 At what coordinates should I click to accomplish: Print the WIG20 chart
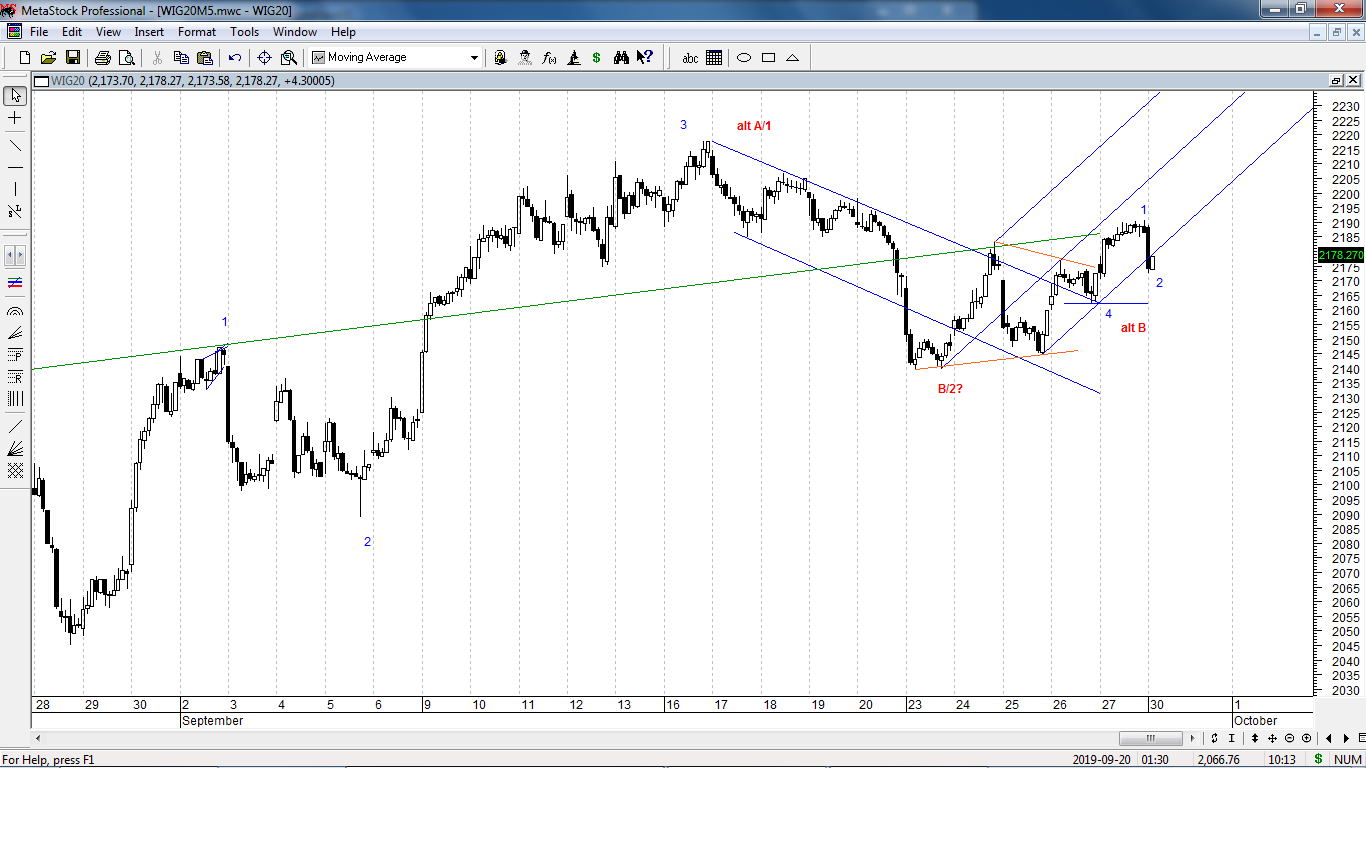(x=103, y=58)
